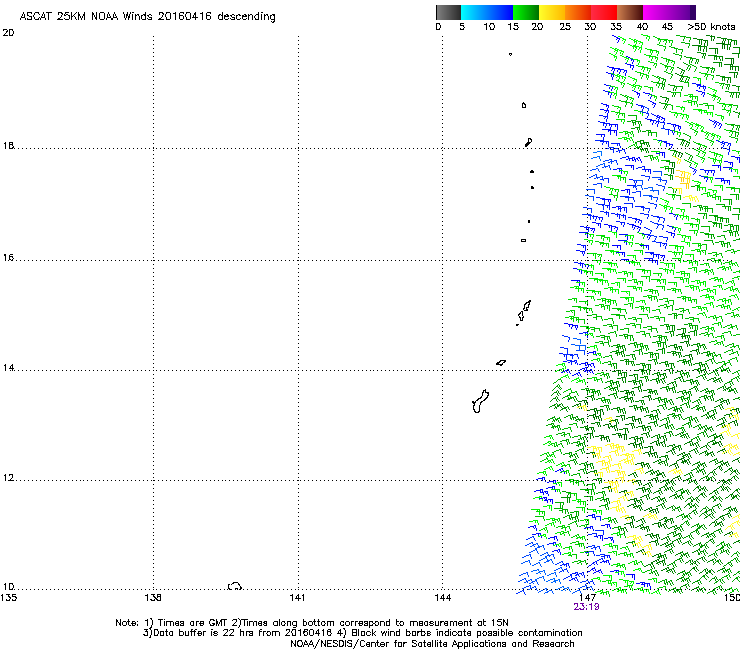
Task: Click the latitude label '12'
Action: tap(8, 478)
